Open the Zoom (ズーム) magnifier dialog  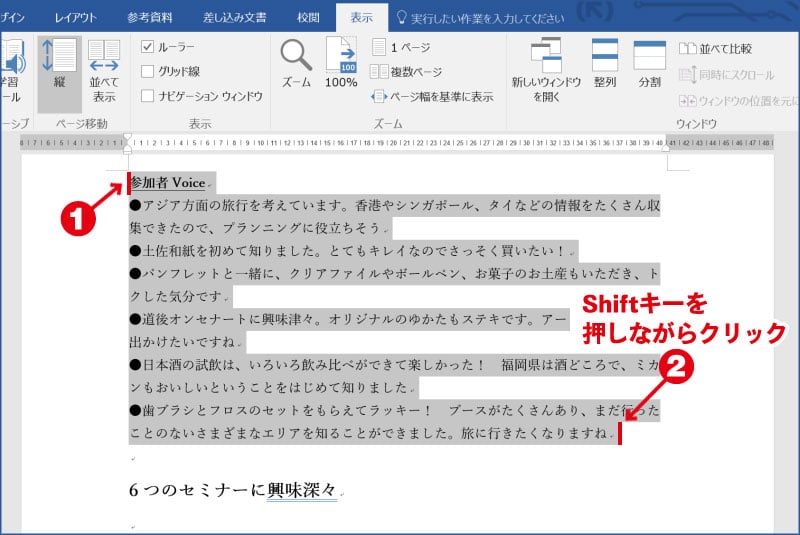(x=296, y=63)
